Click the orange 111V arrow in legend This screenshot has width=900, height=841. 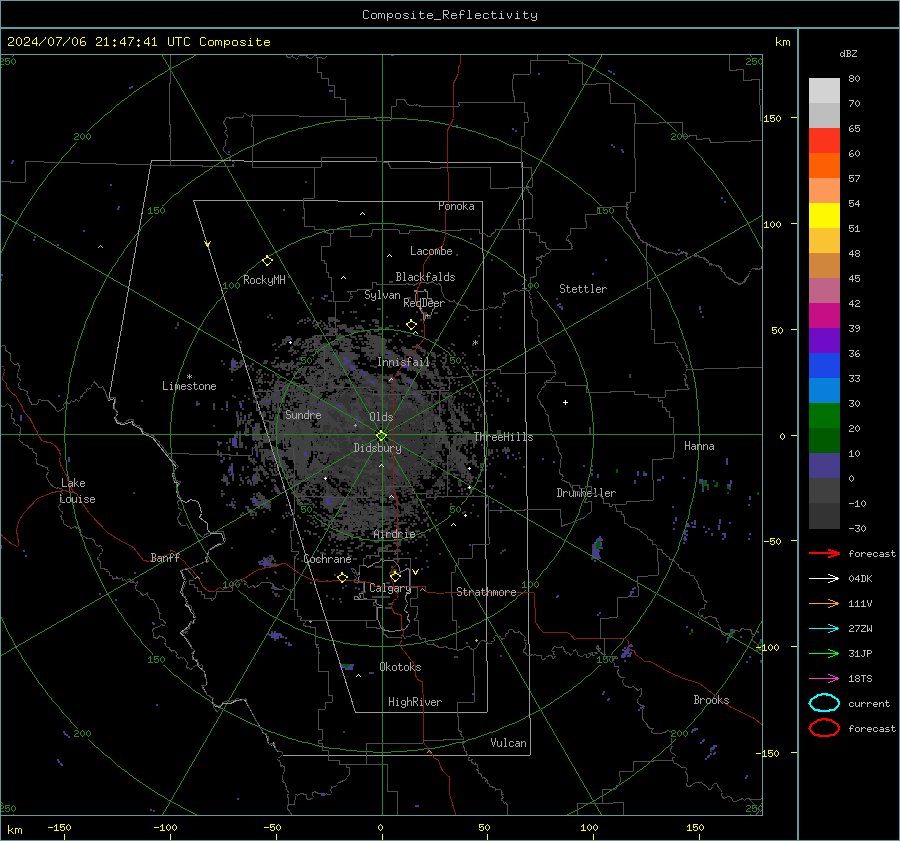click(824, 603)
